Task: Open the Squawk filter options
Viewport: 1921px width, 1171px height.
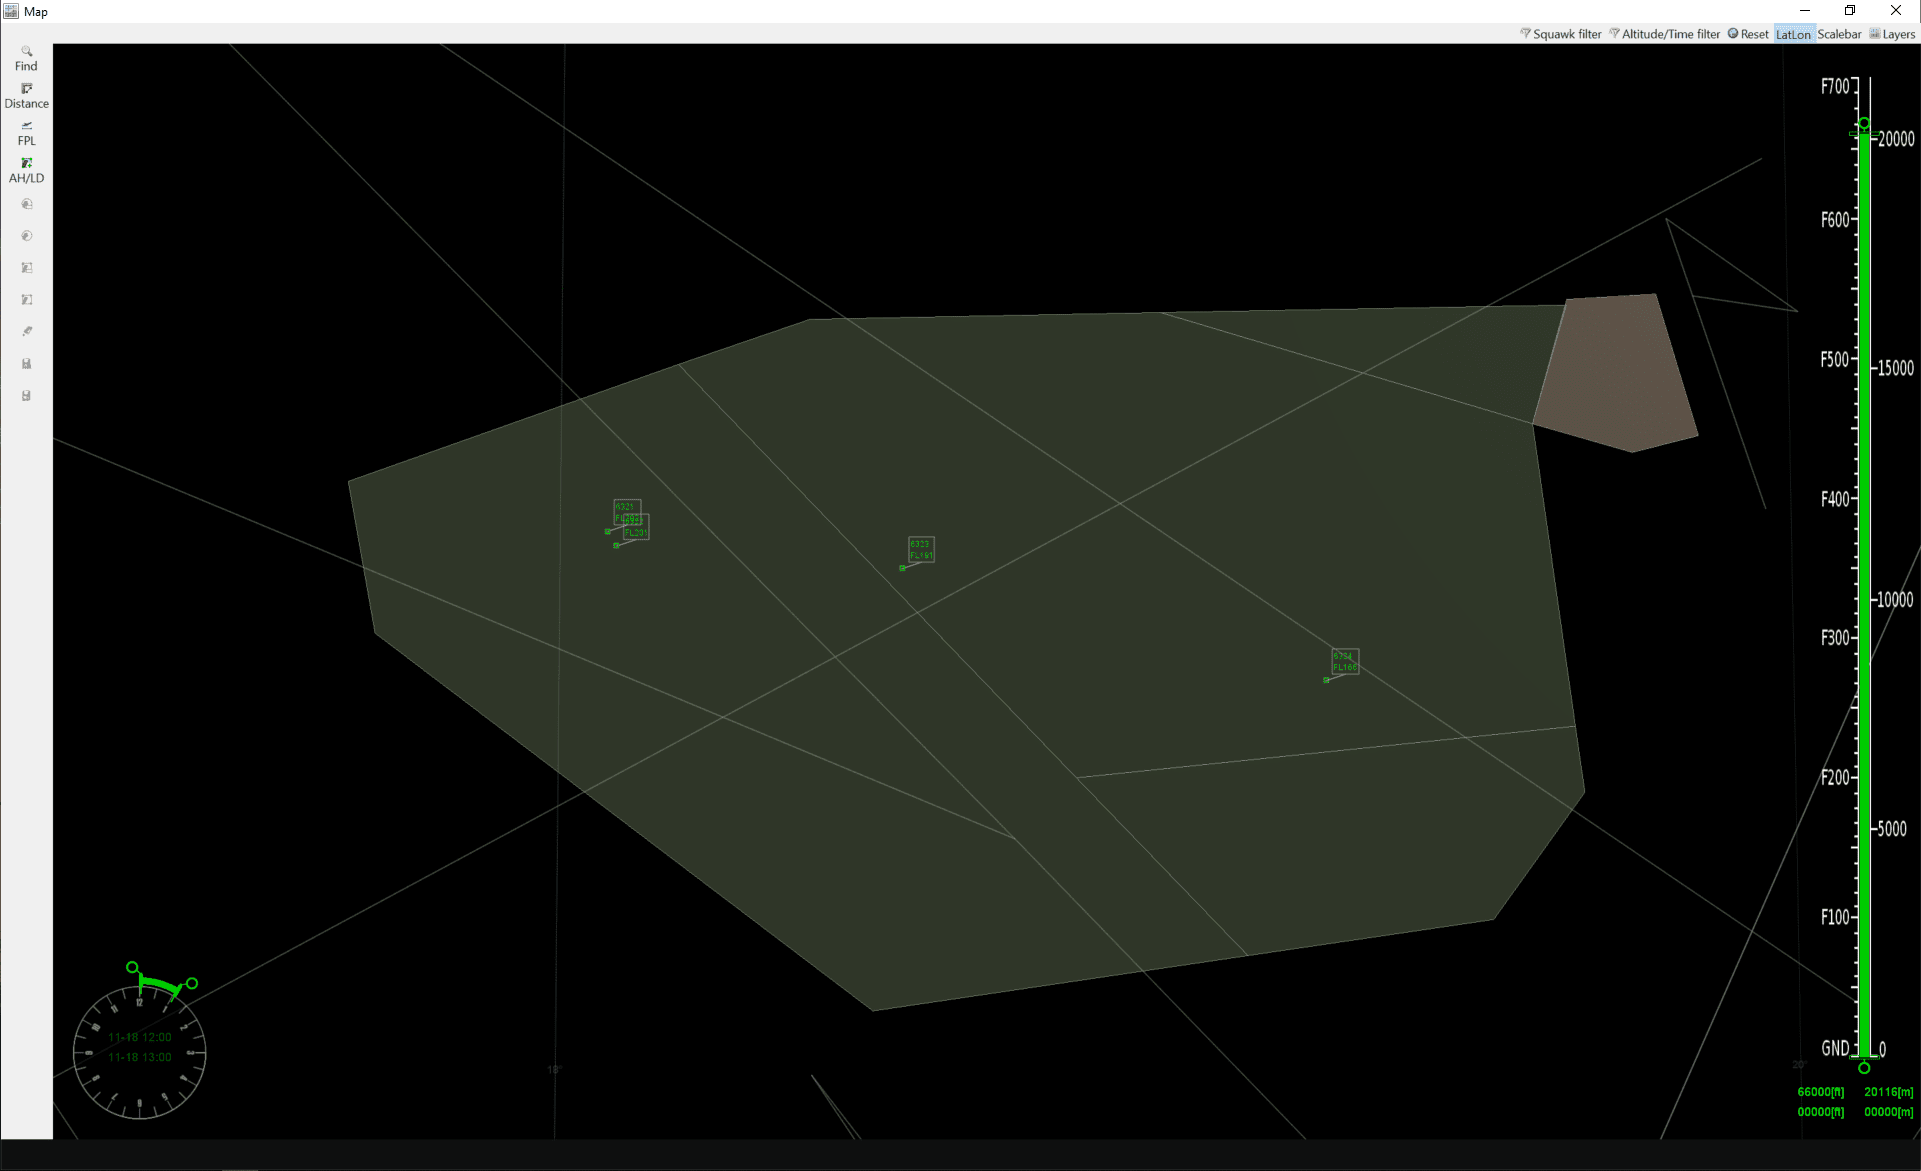Action: [x=1561, y=34]
